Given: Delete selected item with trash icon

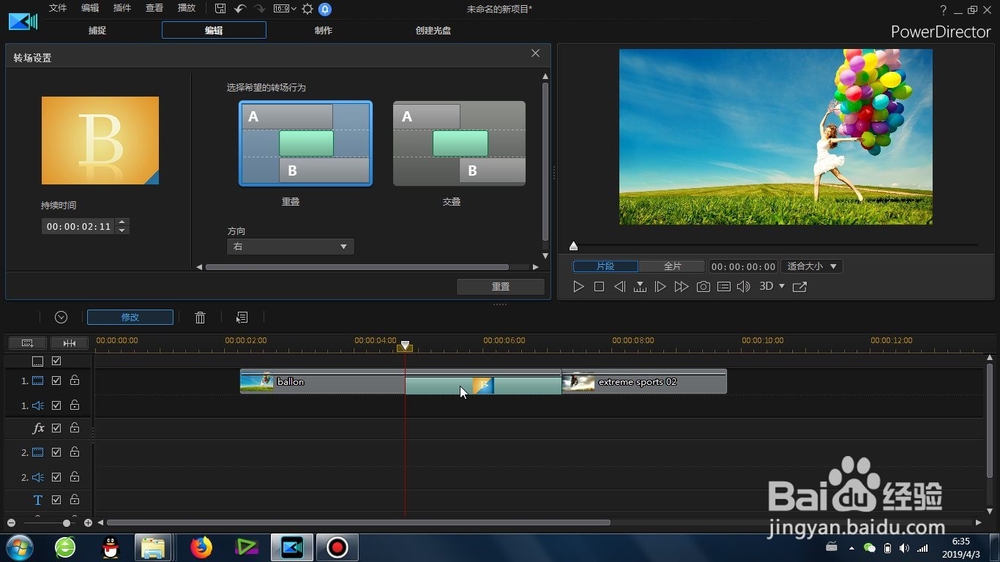Looking at the screenshot, I should (x=200, y=317).
